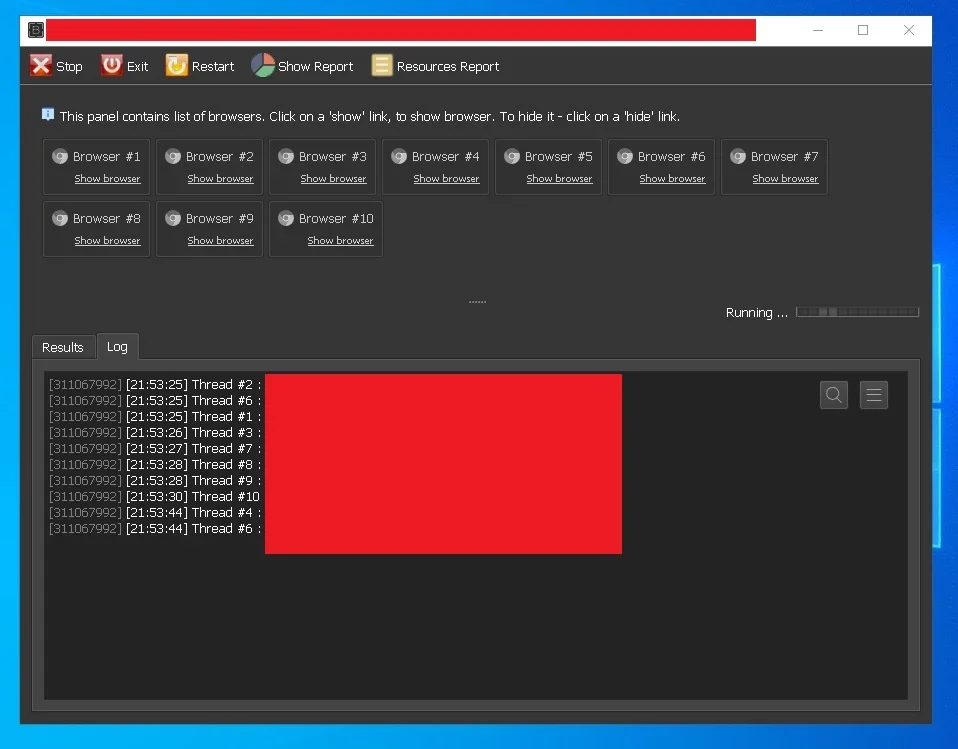Show browser for Browser #10
Screen dimensions: 958x749
[x=340, y=241]
